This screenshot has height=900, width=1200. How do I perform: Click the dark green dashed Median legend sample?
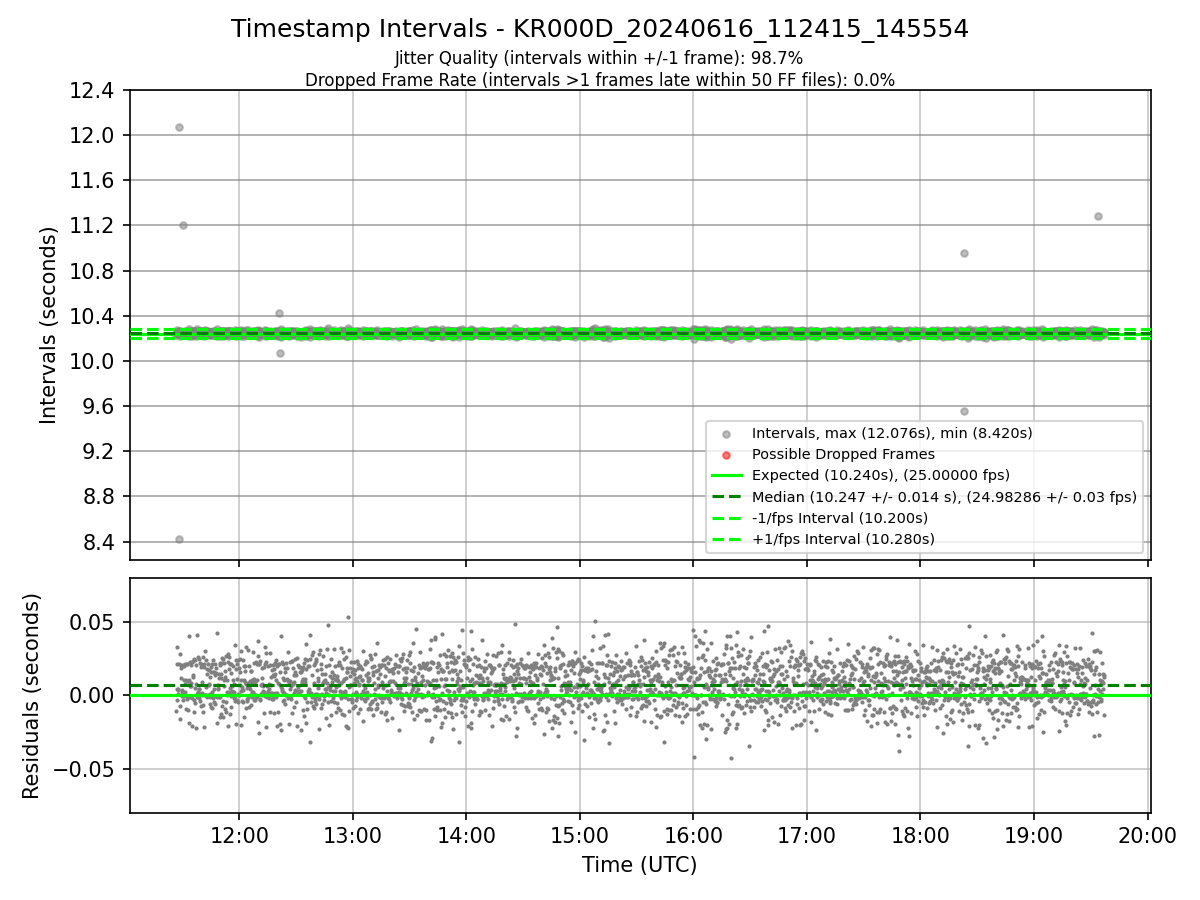point(727,497)
